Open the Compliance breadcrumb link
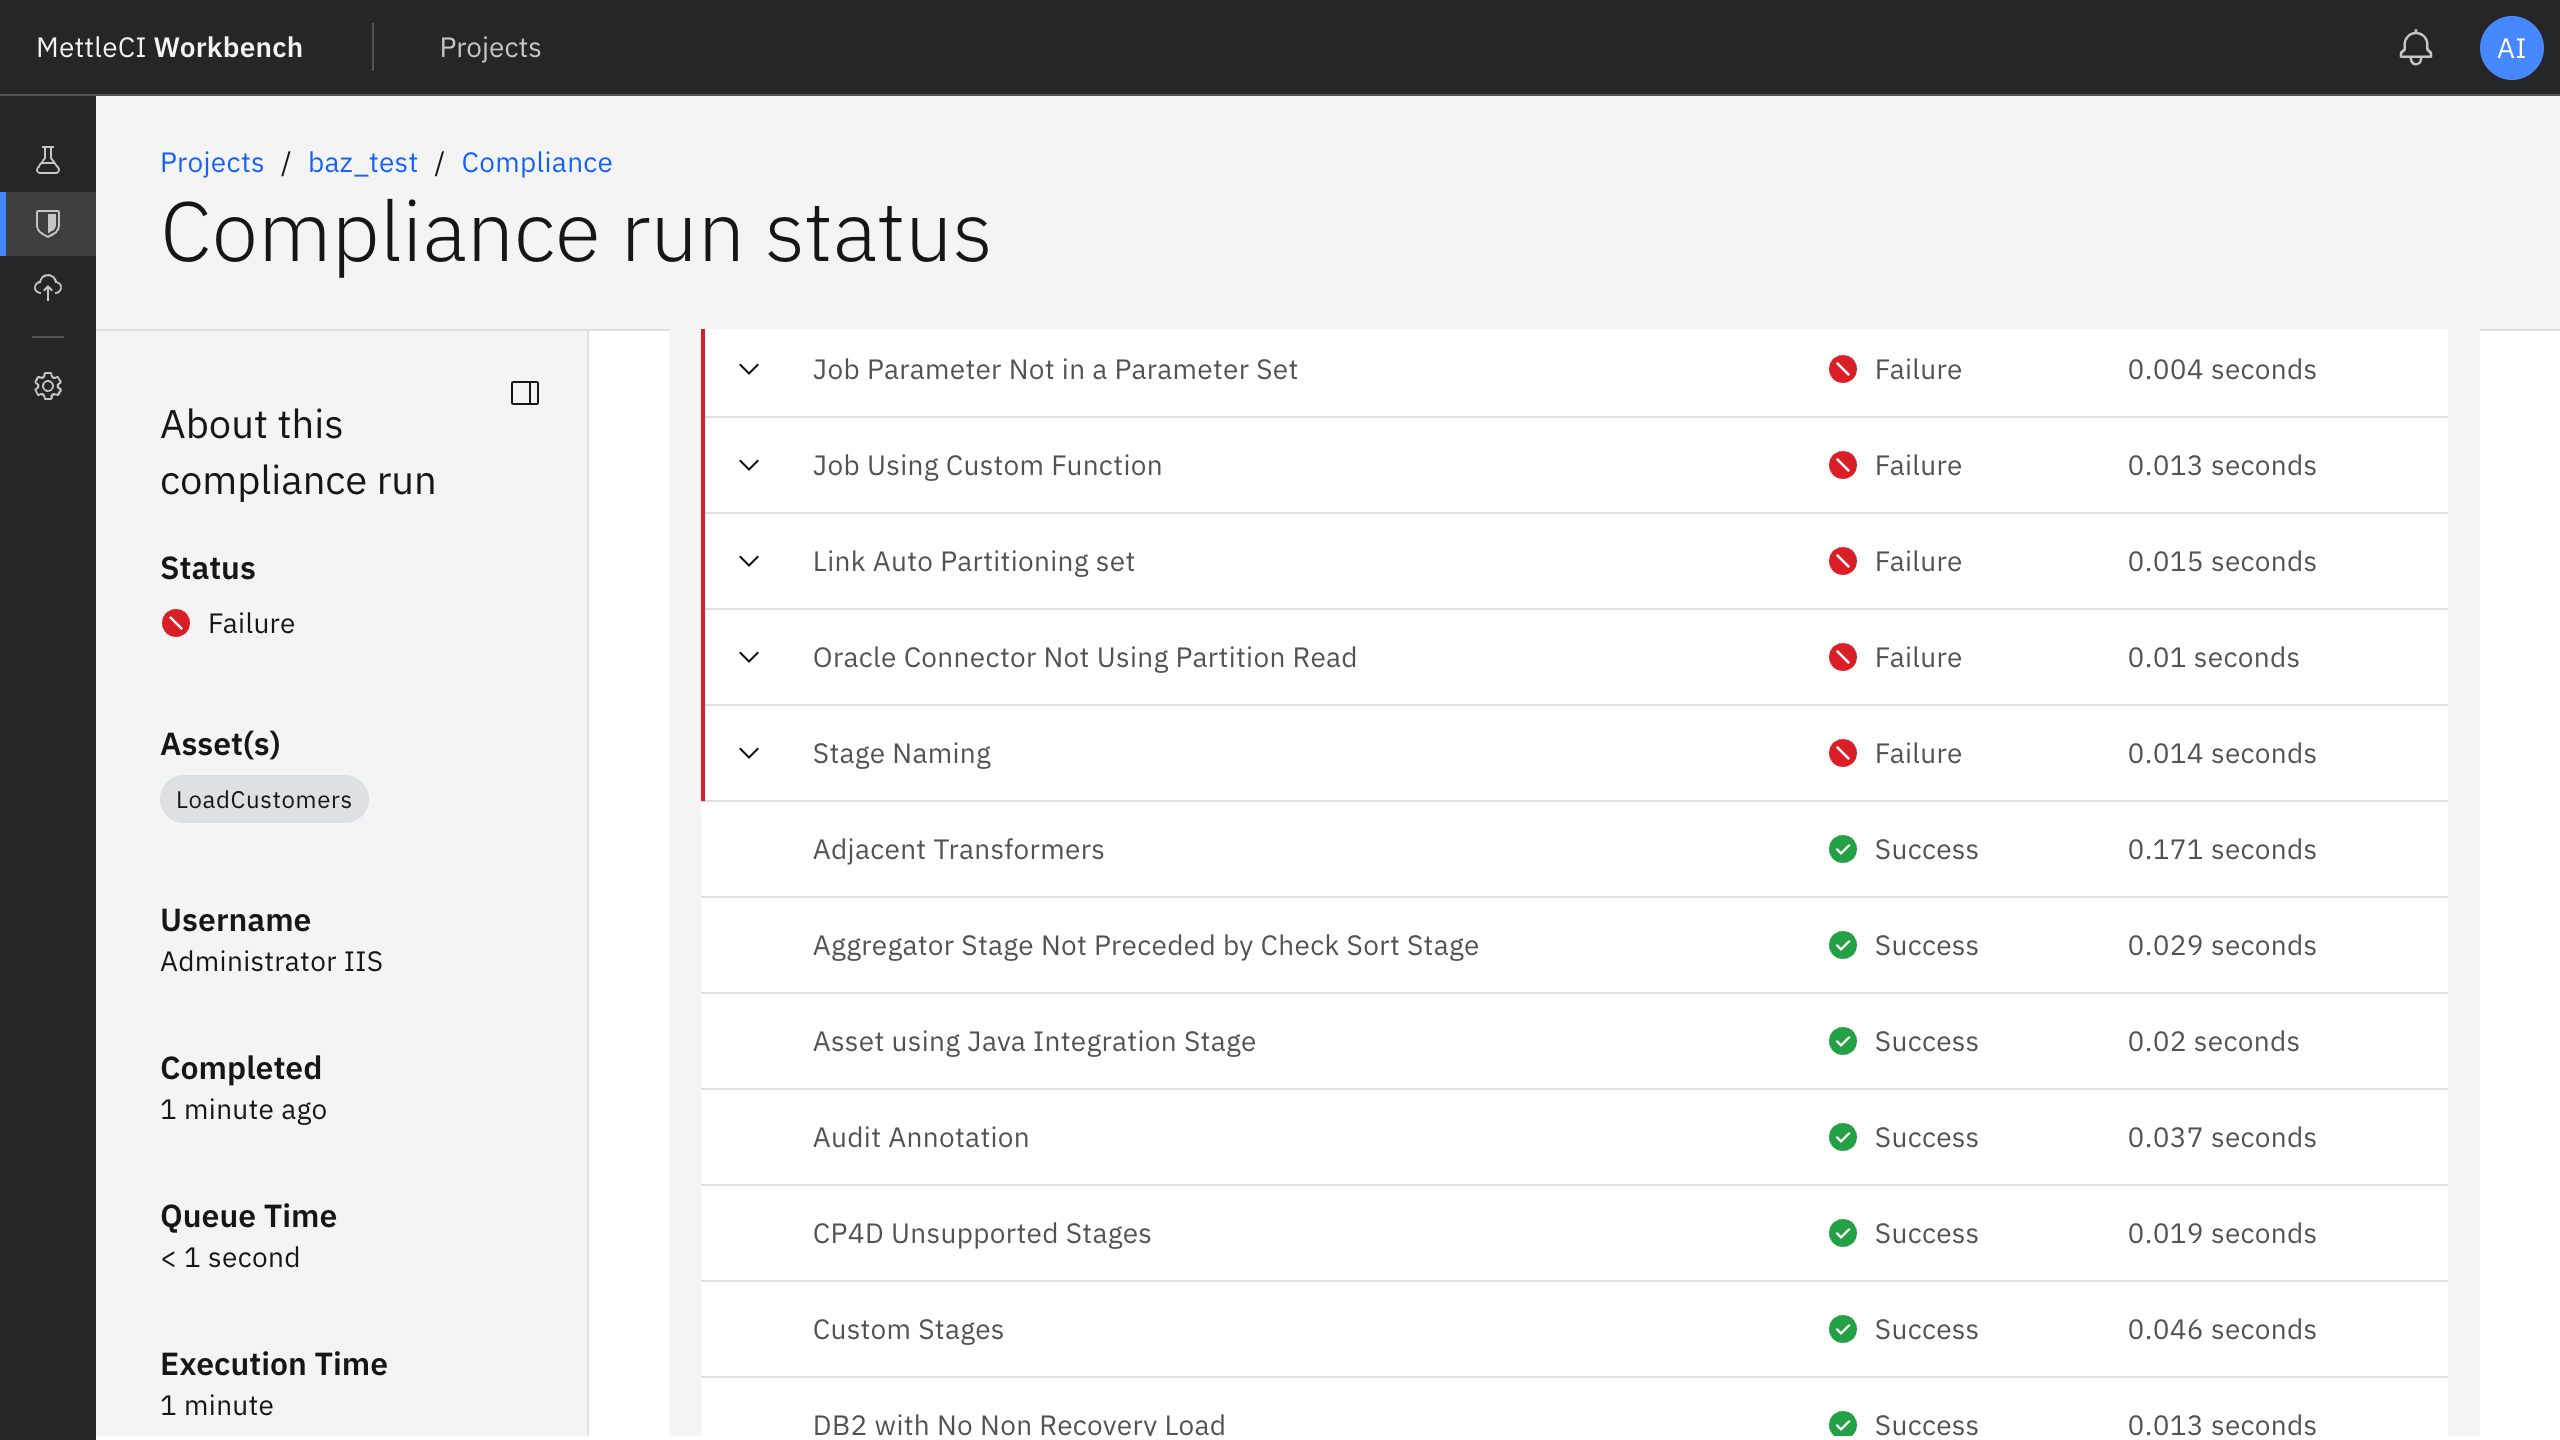Image resolution: width=2560 pixels, height=1440 pixels. click(x=537, y=162)
